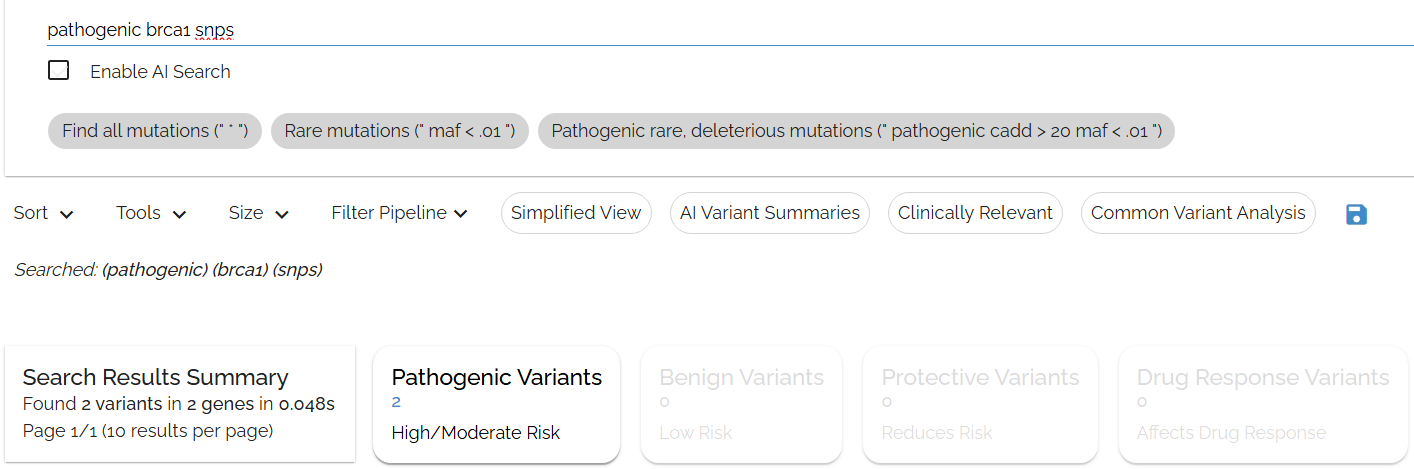
Task: Expand the Tools dropdown menu
Action: [151, 213]
